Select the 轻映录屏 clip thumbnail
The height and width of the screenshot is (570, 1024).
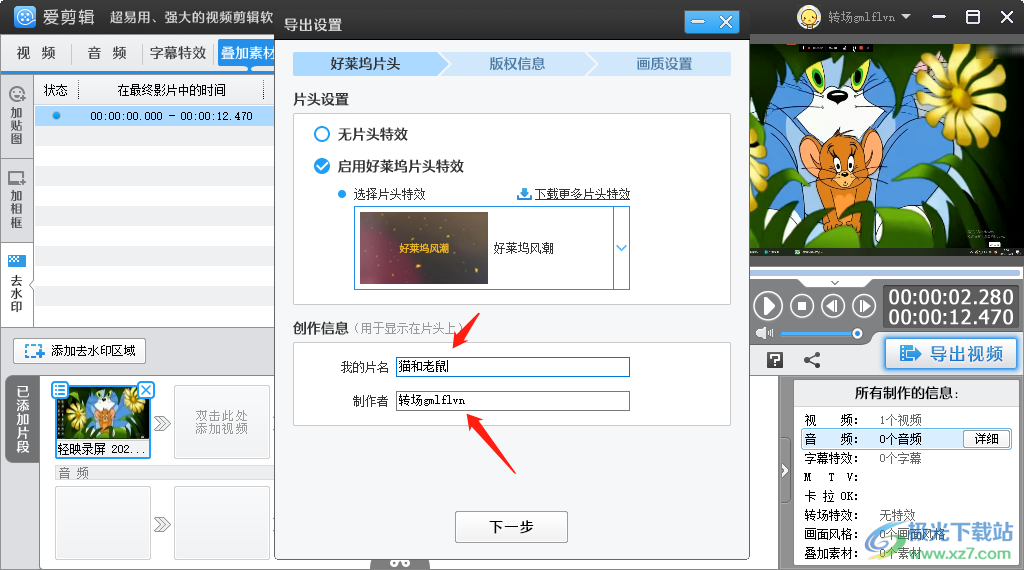[x=103, y=422]
